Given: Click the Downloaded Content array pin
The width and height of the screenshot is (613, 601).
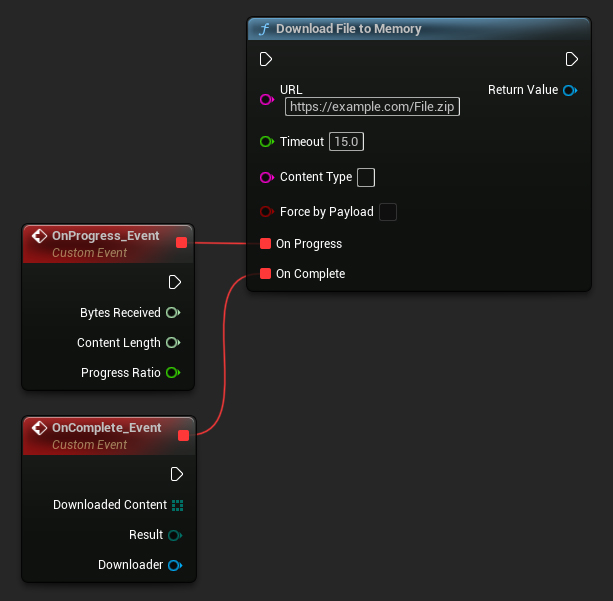Looking at the screenshot, I should (x=177, y=505).
